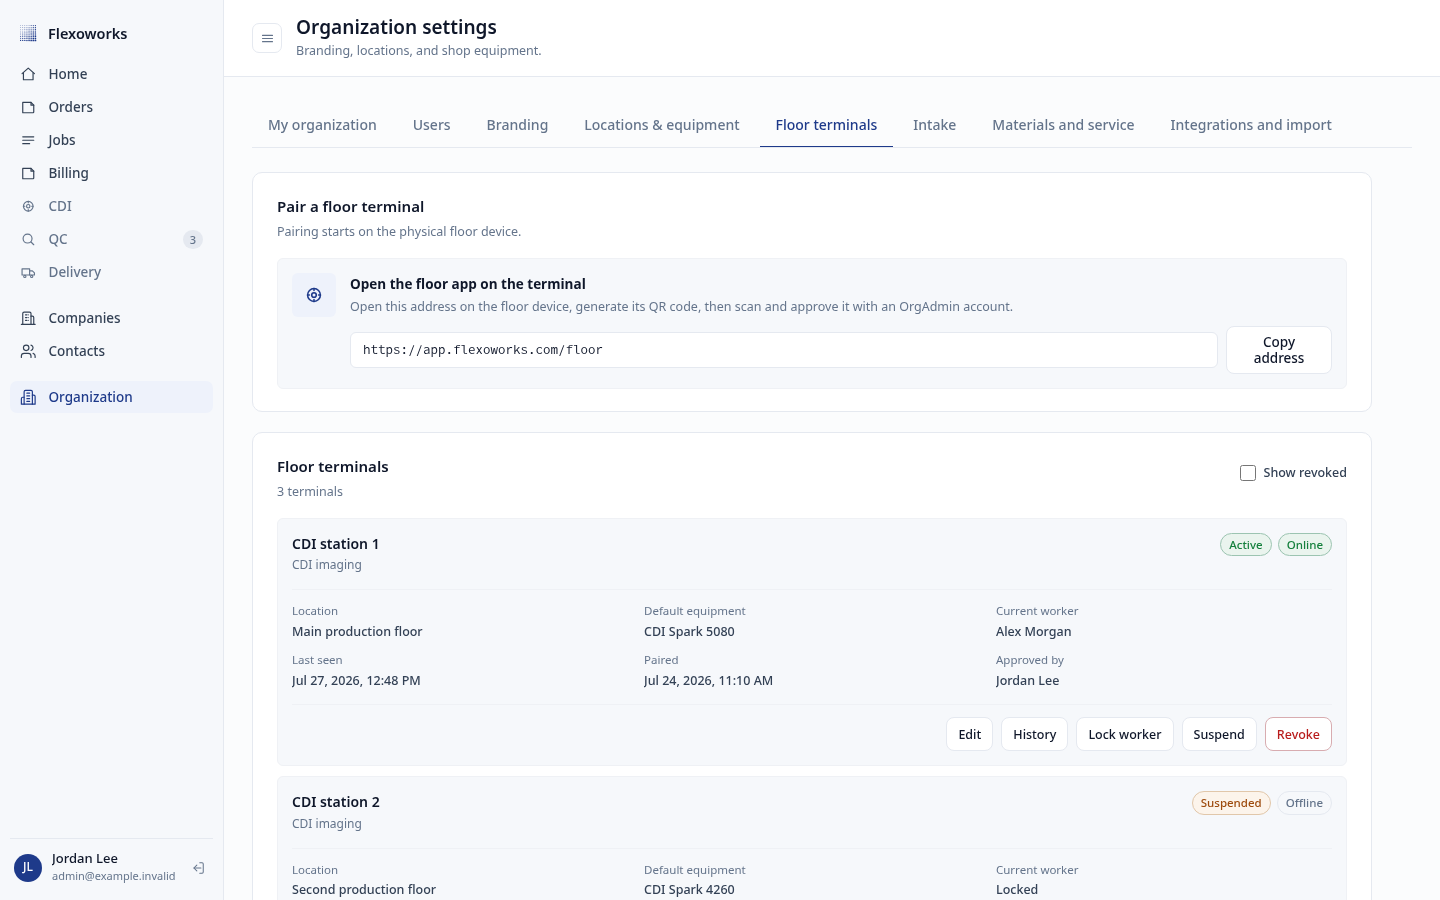
Task: Click the Contacts people icon
Action: pos(28,351)
